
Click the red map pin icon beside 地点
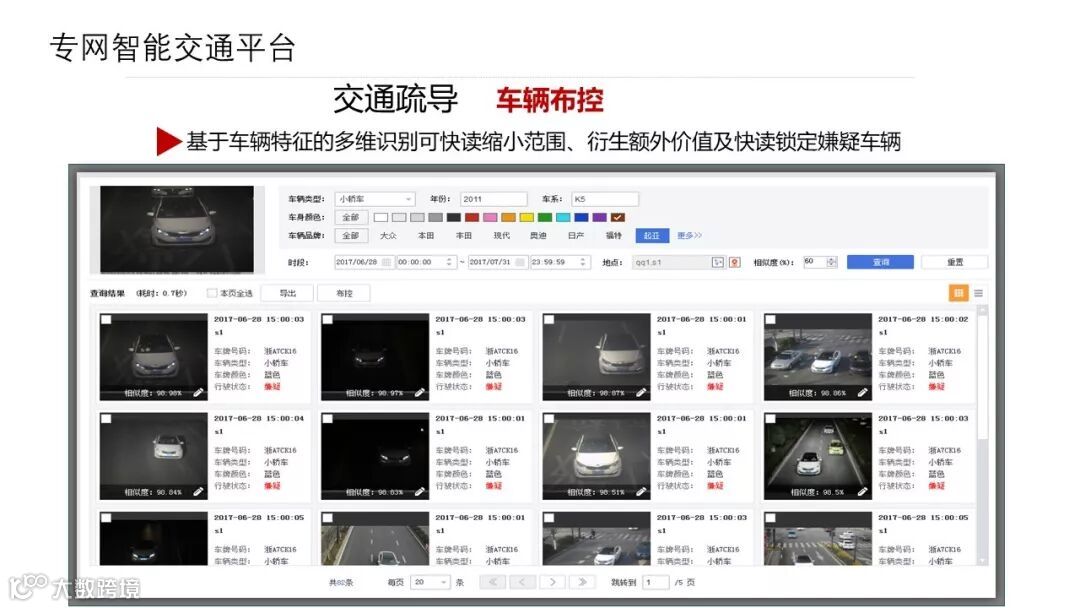pos(735,262)
